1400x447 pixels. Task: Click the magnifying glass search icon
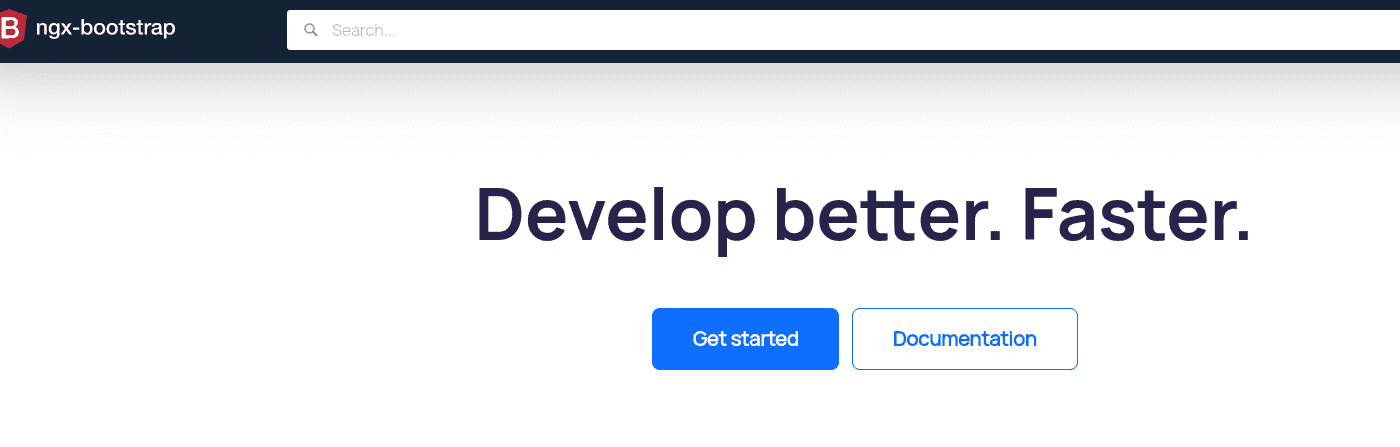[x=312, y=30]
